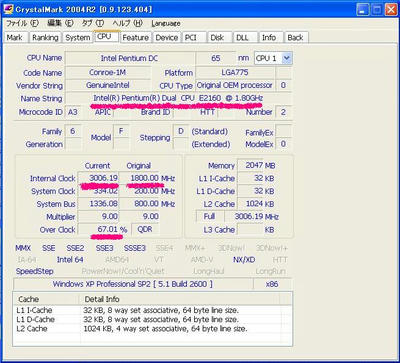Open the ファイル (F) menu
The width and height of the screenshot is (400, 363).
[x=23, y=23]
